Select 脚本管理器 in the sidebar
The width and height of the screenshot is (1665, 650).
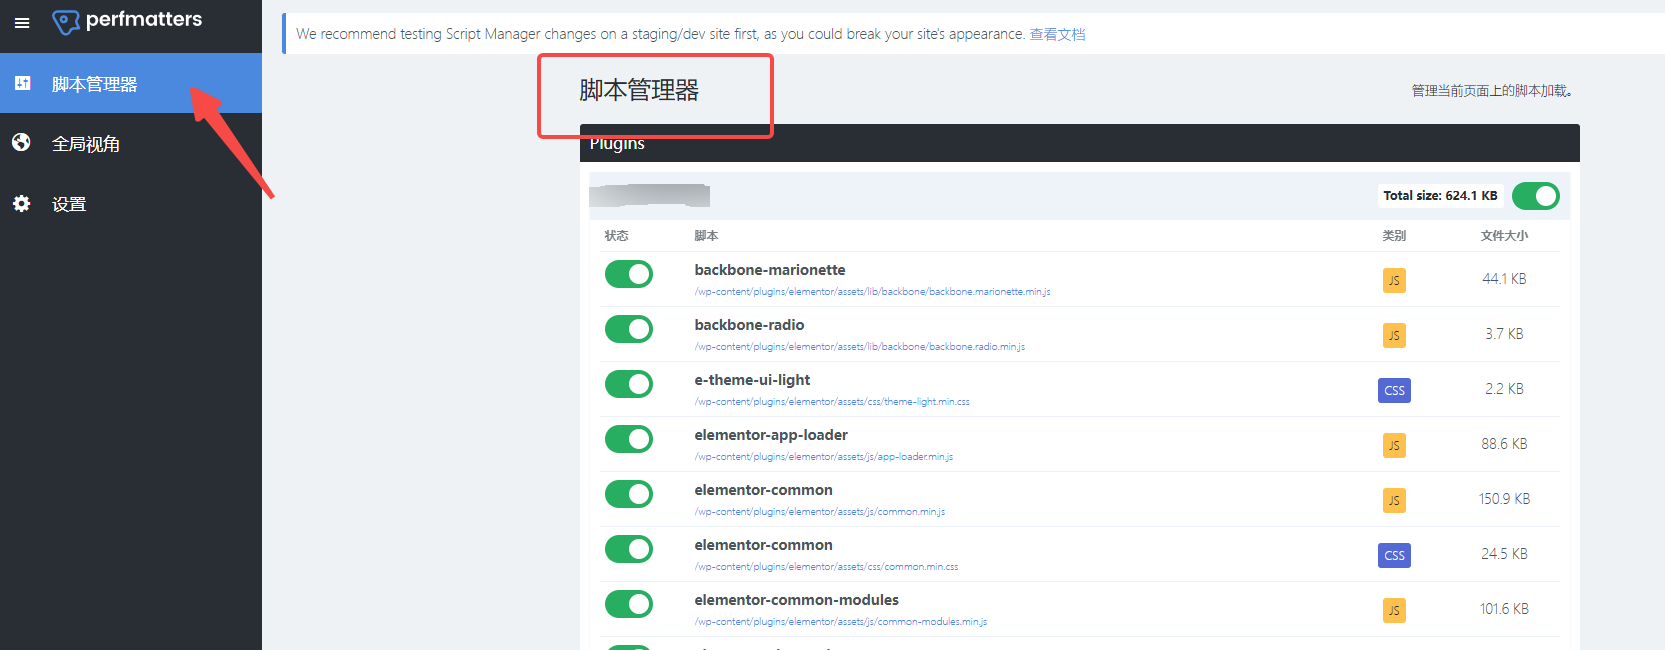click(94, 84)
